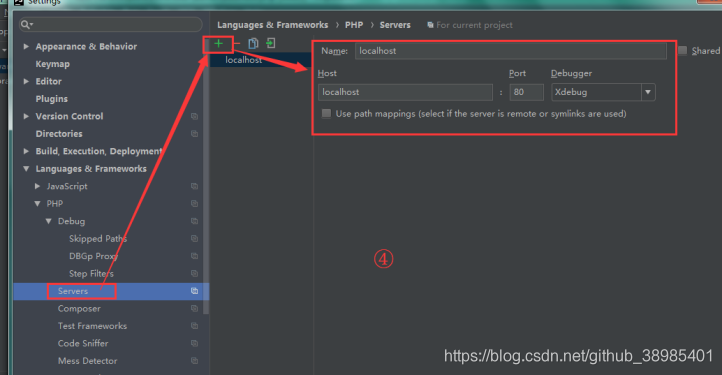Click project-scope icon beside Mess Detector
Screen dimensions: 722x375
(x=194, y=361)
